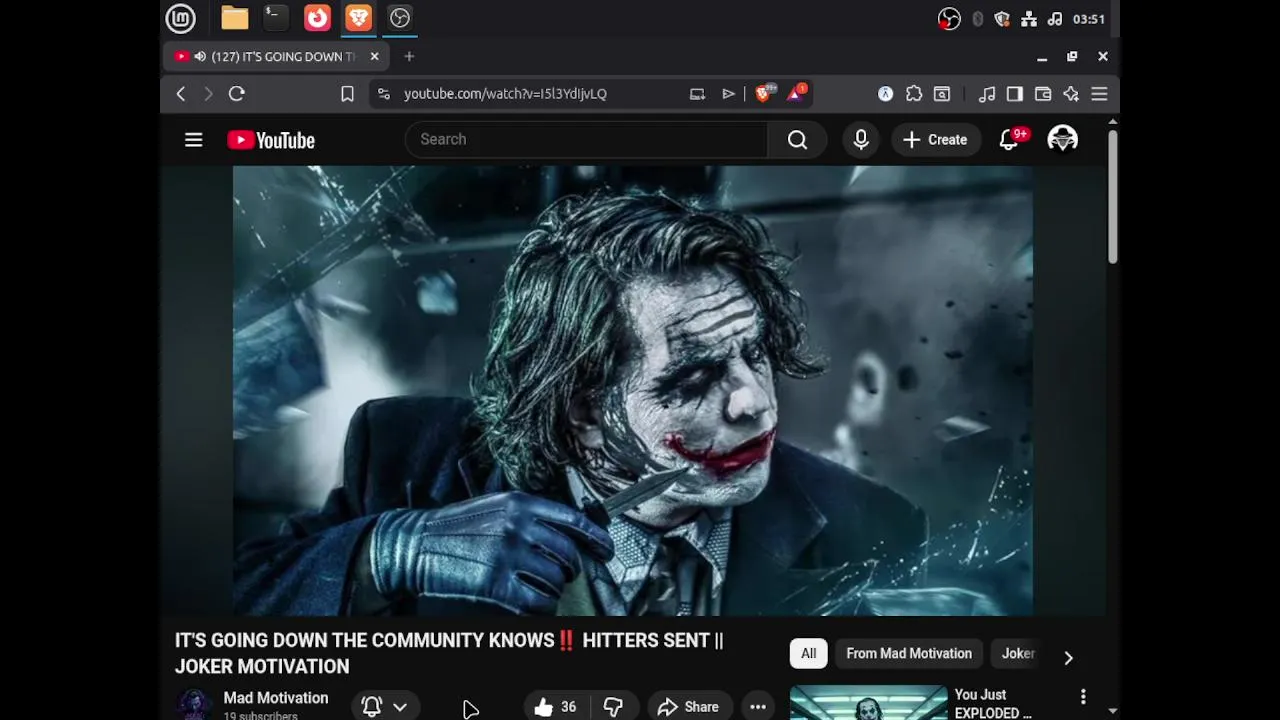Search with voice microphone button
Image resolution: width=1280 pixels, height=720 pixels.
pos(861,140)
